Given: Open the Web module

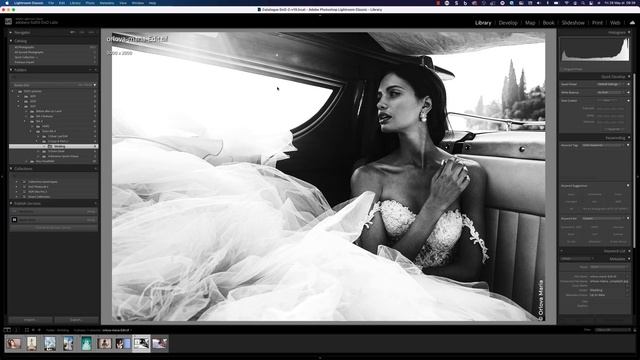Looking at the screenshot, I should tap(615, 23).
